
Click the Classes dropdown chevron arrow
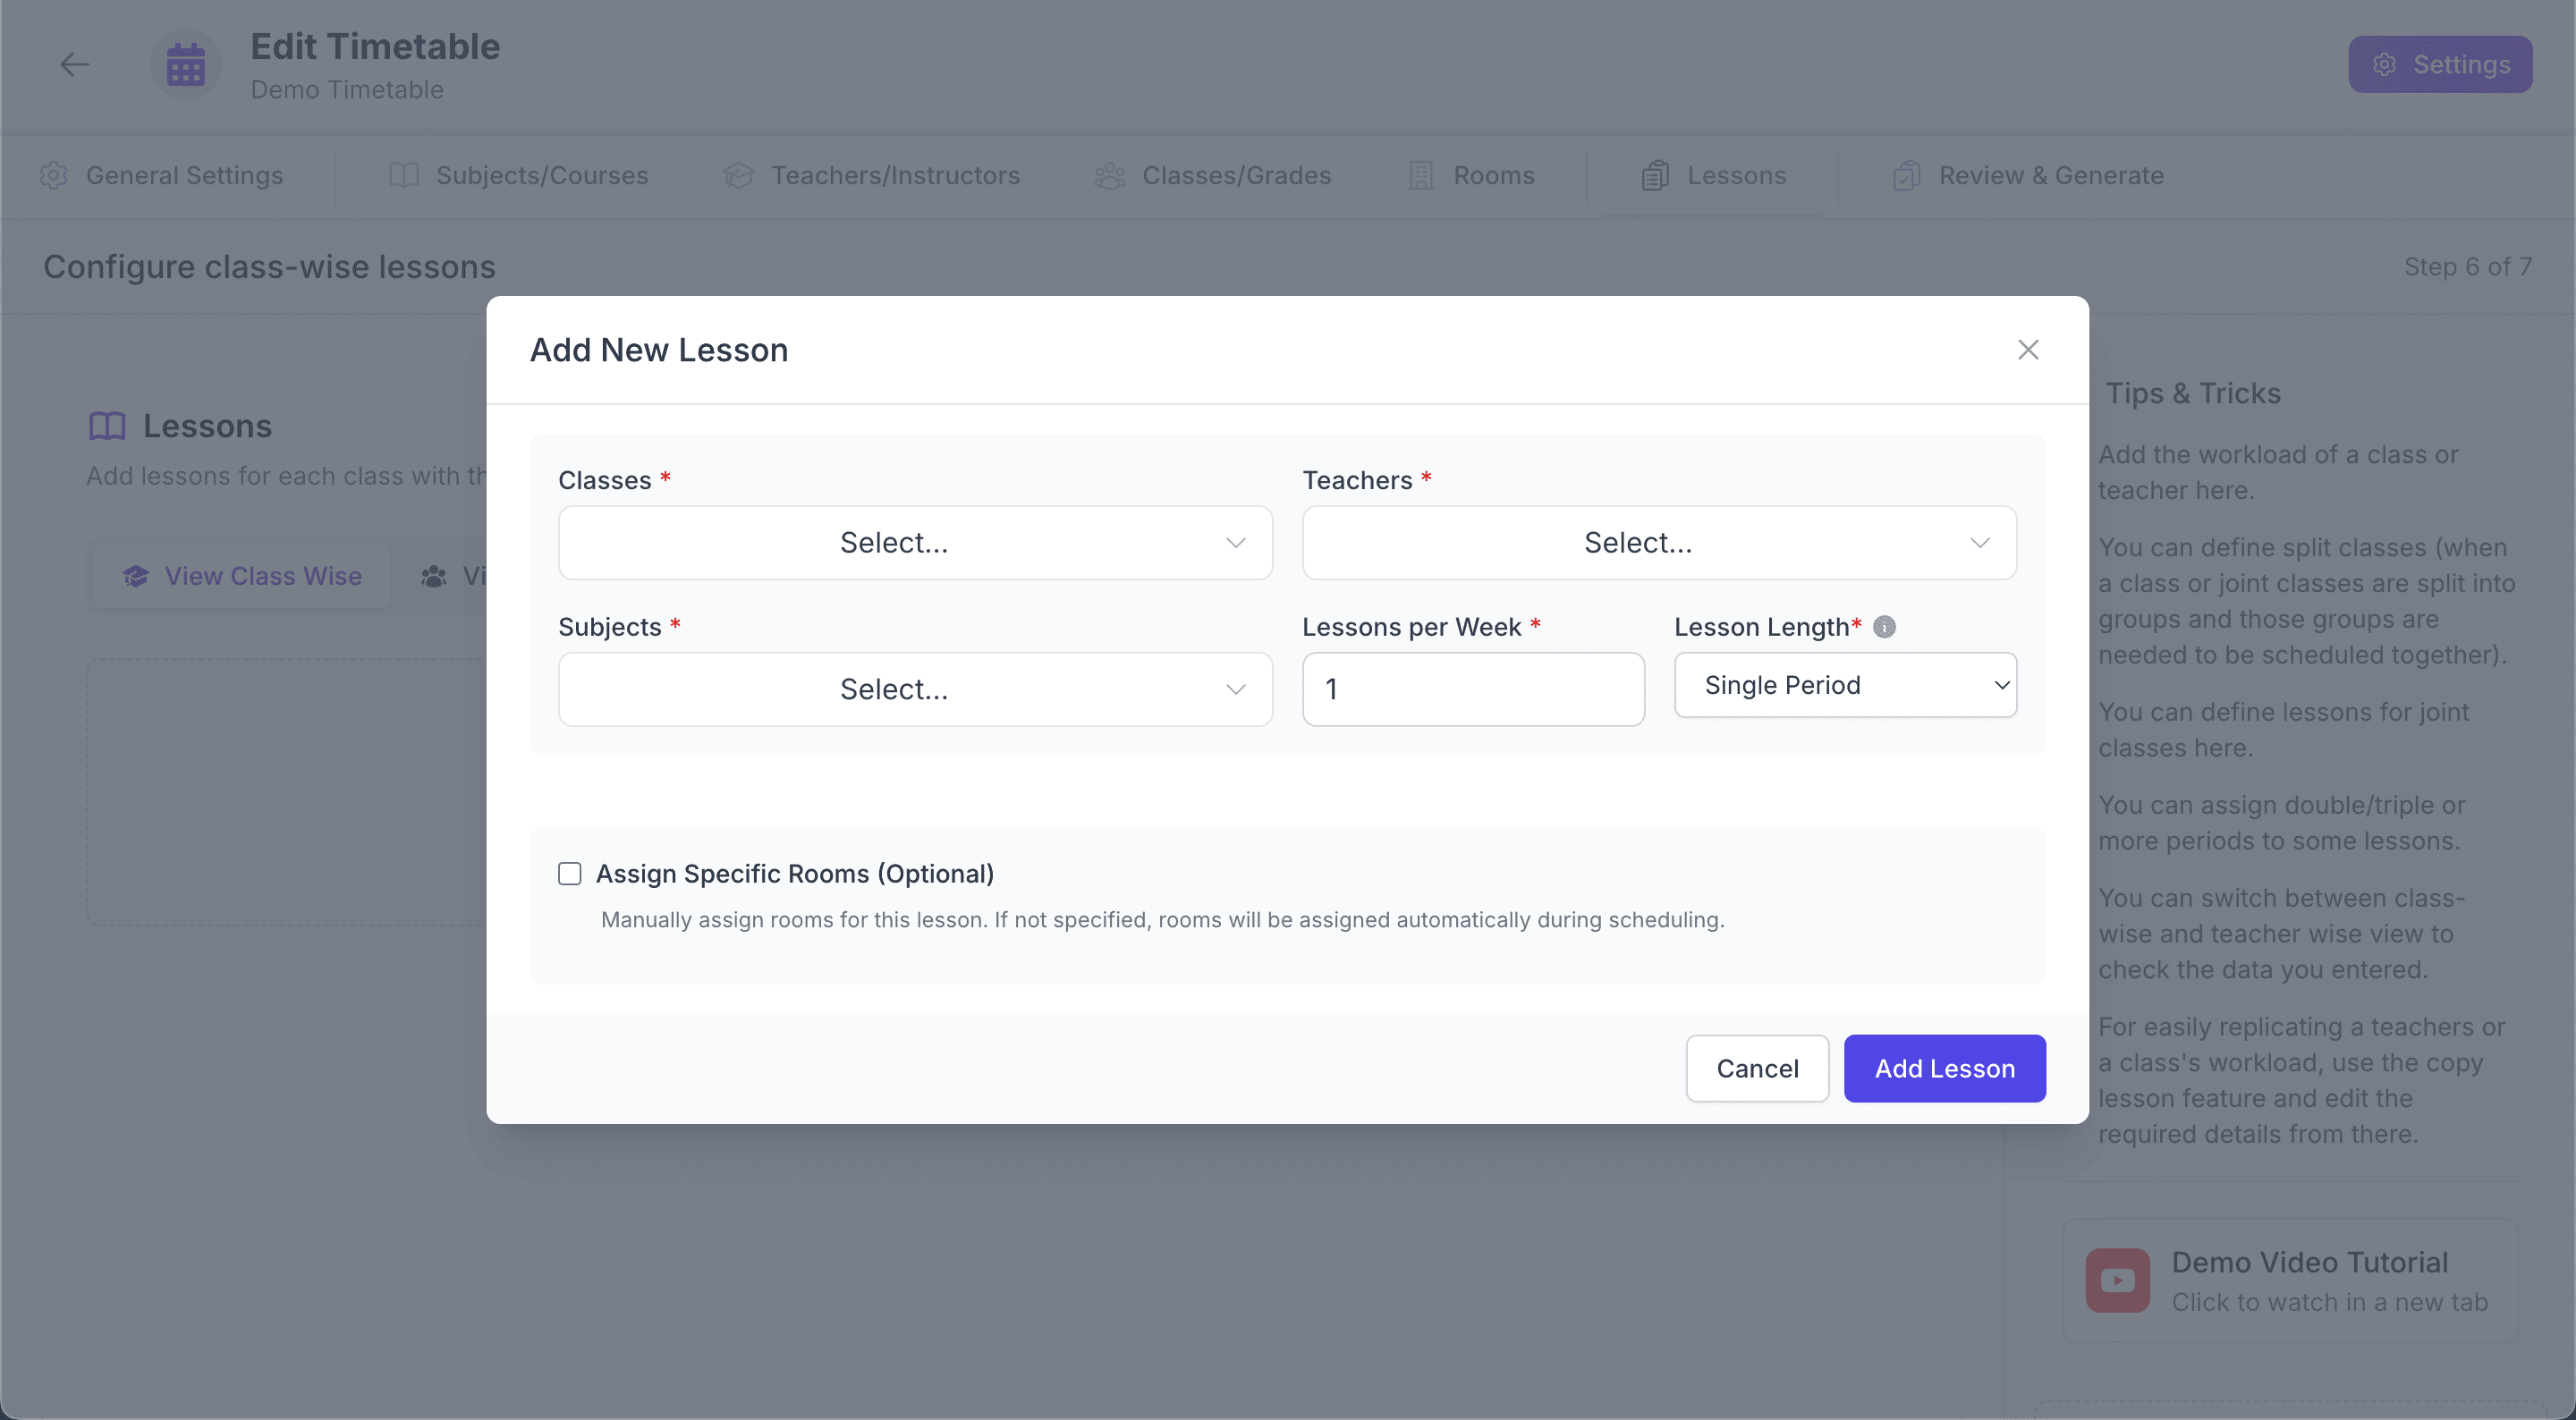click(x=1236, y=543)
